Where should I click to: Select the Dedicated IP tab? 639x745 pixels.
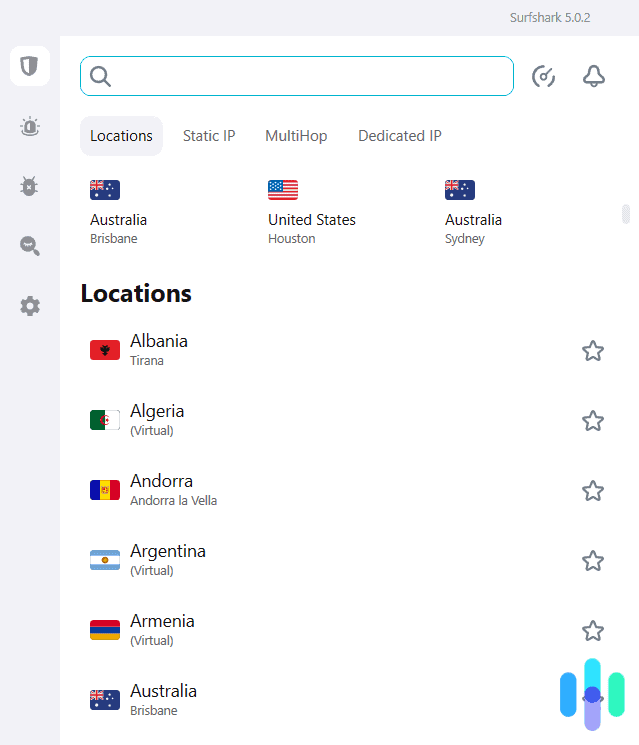400,136
